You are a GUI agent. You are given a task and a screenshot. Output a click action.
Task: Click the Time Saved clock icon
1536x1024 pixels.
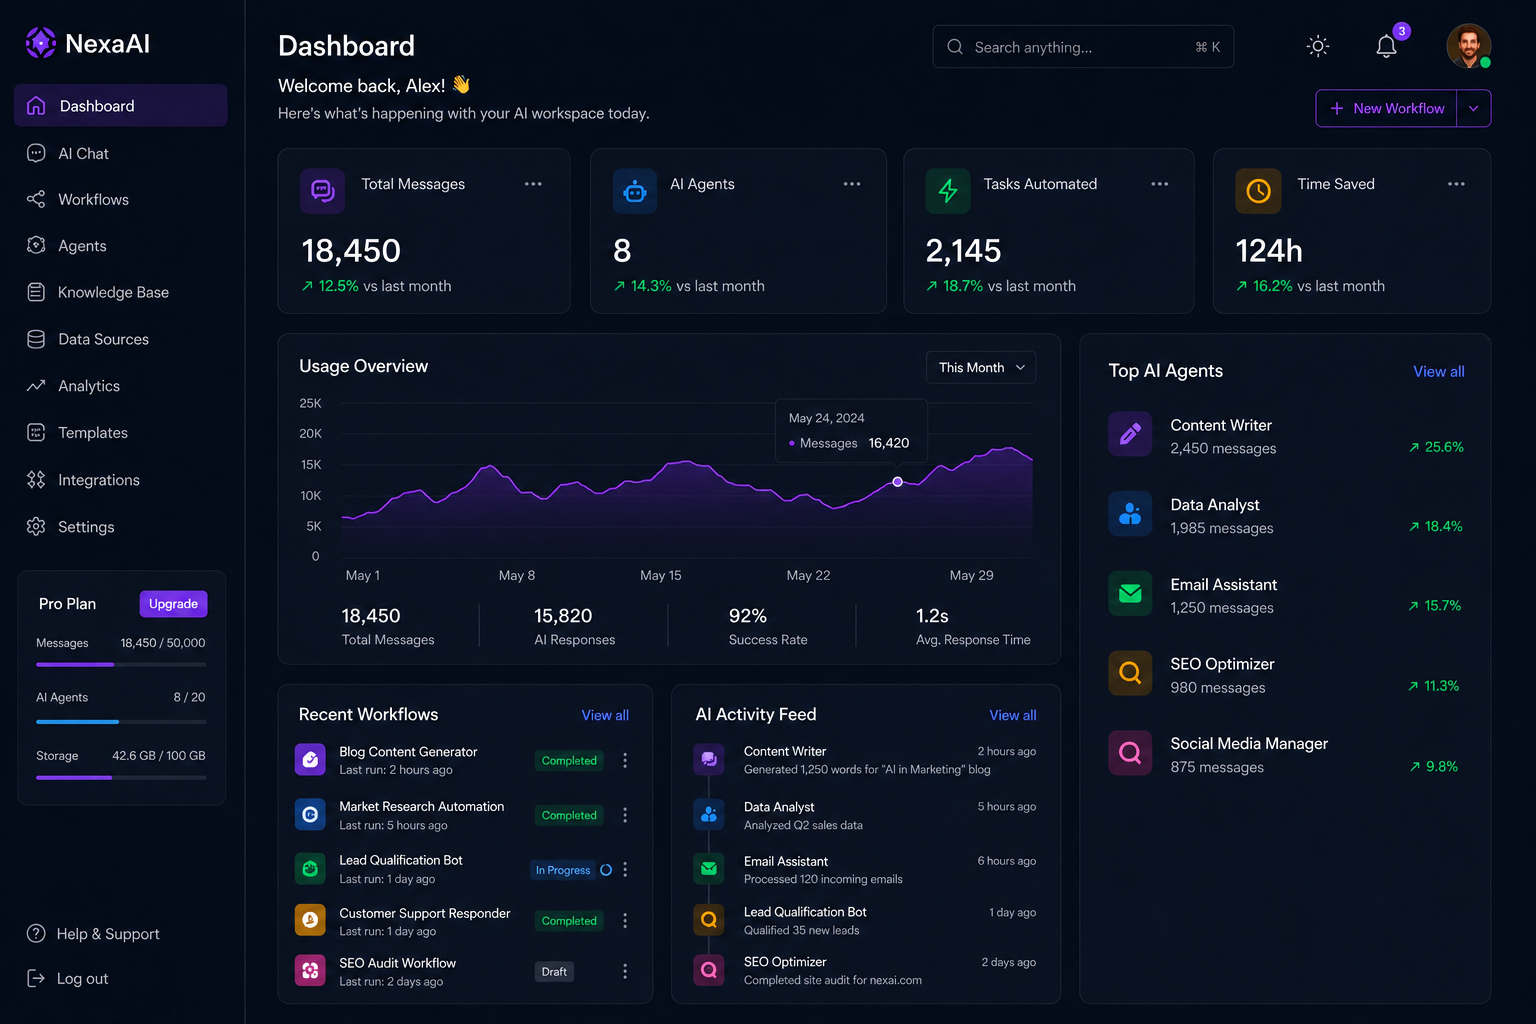pos(1258,190)
